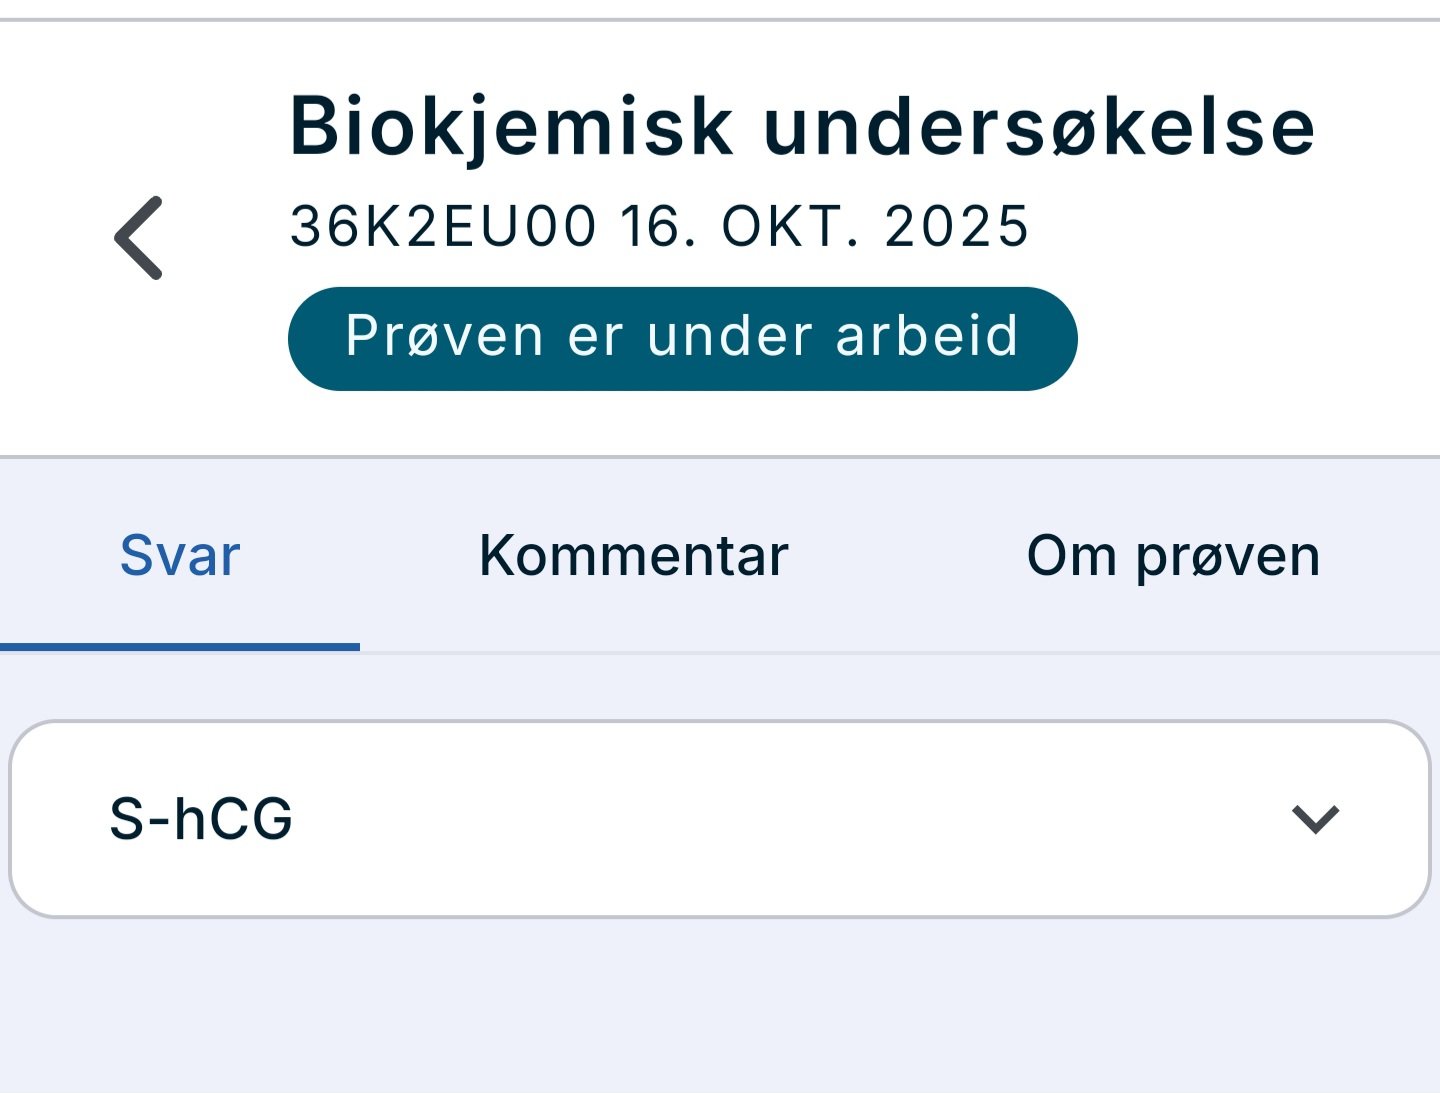Image resolution: width=1440 pixels, height=1093 pixels.
Task: Click empty area of the S-hCG row
Action: (780, 819)
